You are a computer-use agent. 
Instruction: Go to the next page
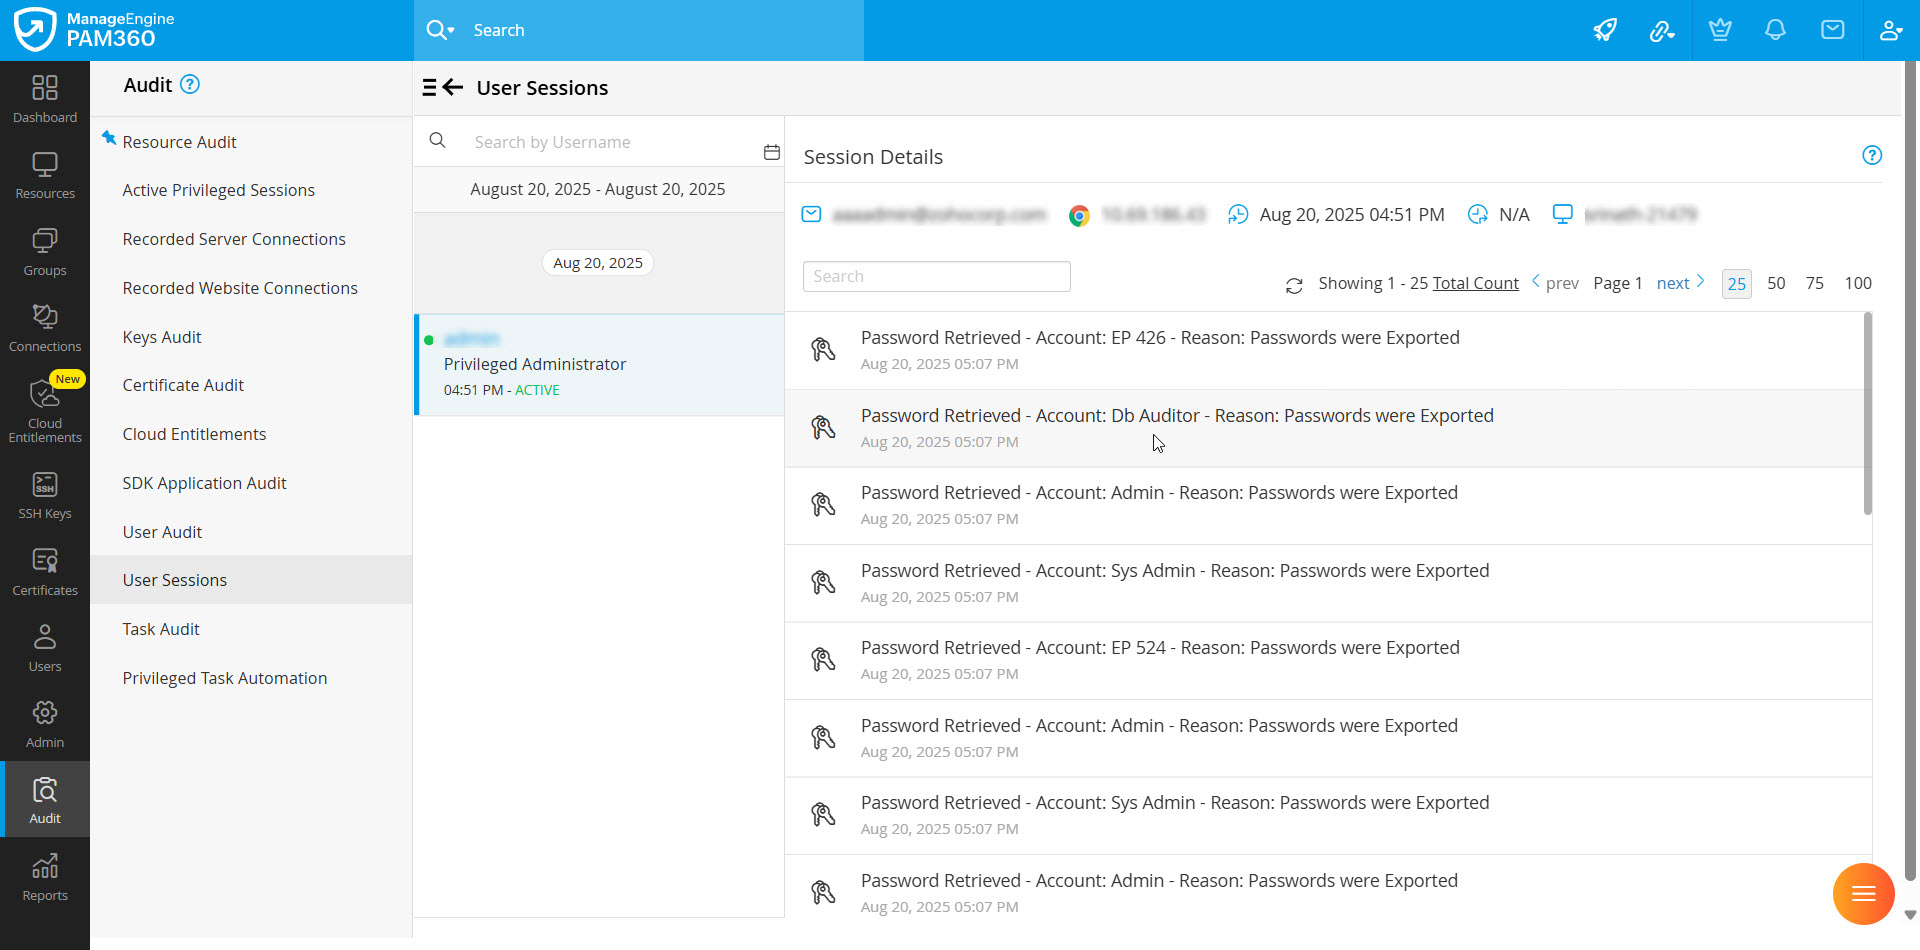[x=1680, y=283]
